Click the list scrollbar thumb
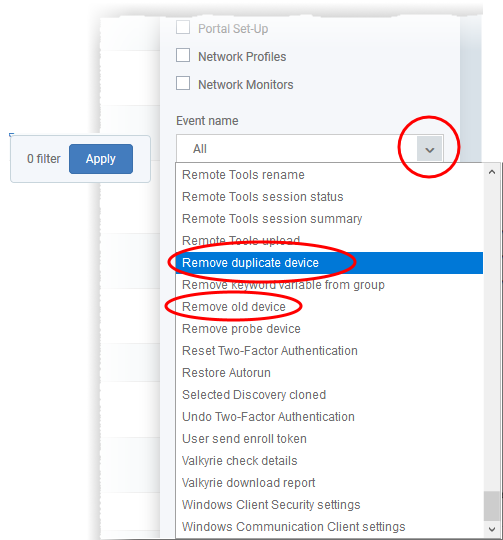 492,506
